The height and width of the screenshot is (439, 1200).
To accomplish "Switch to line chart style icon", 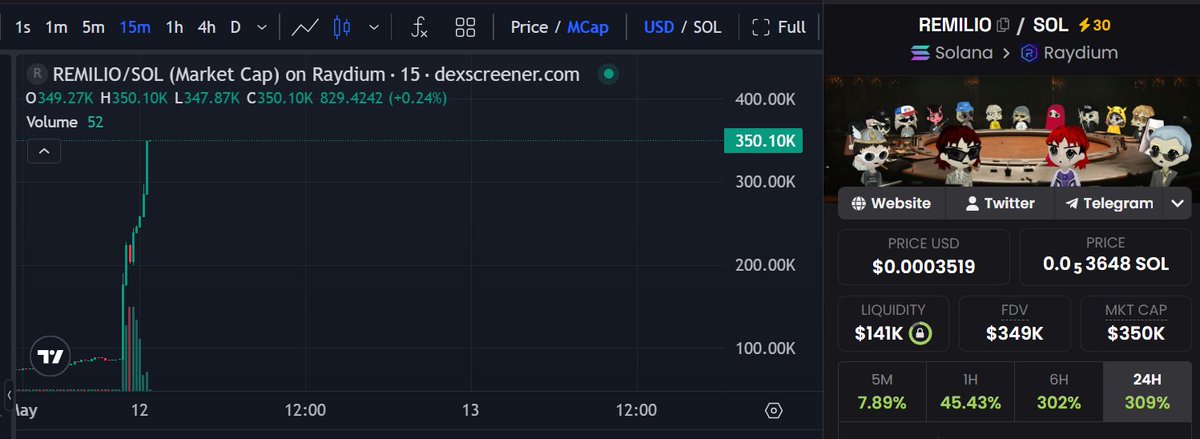I will tap(305, 27).
